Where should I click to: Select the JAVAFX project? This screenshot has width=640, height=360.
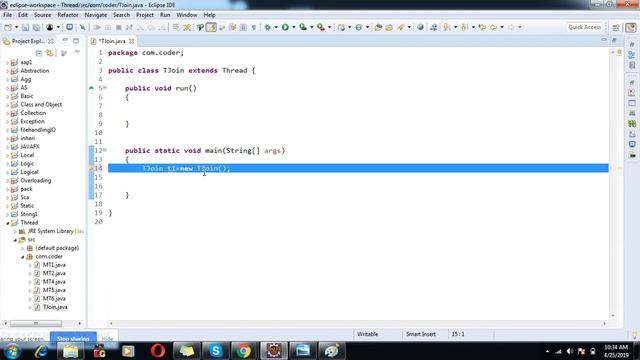(30, 147)
